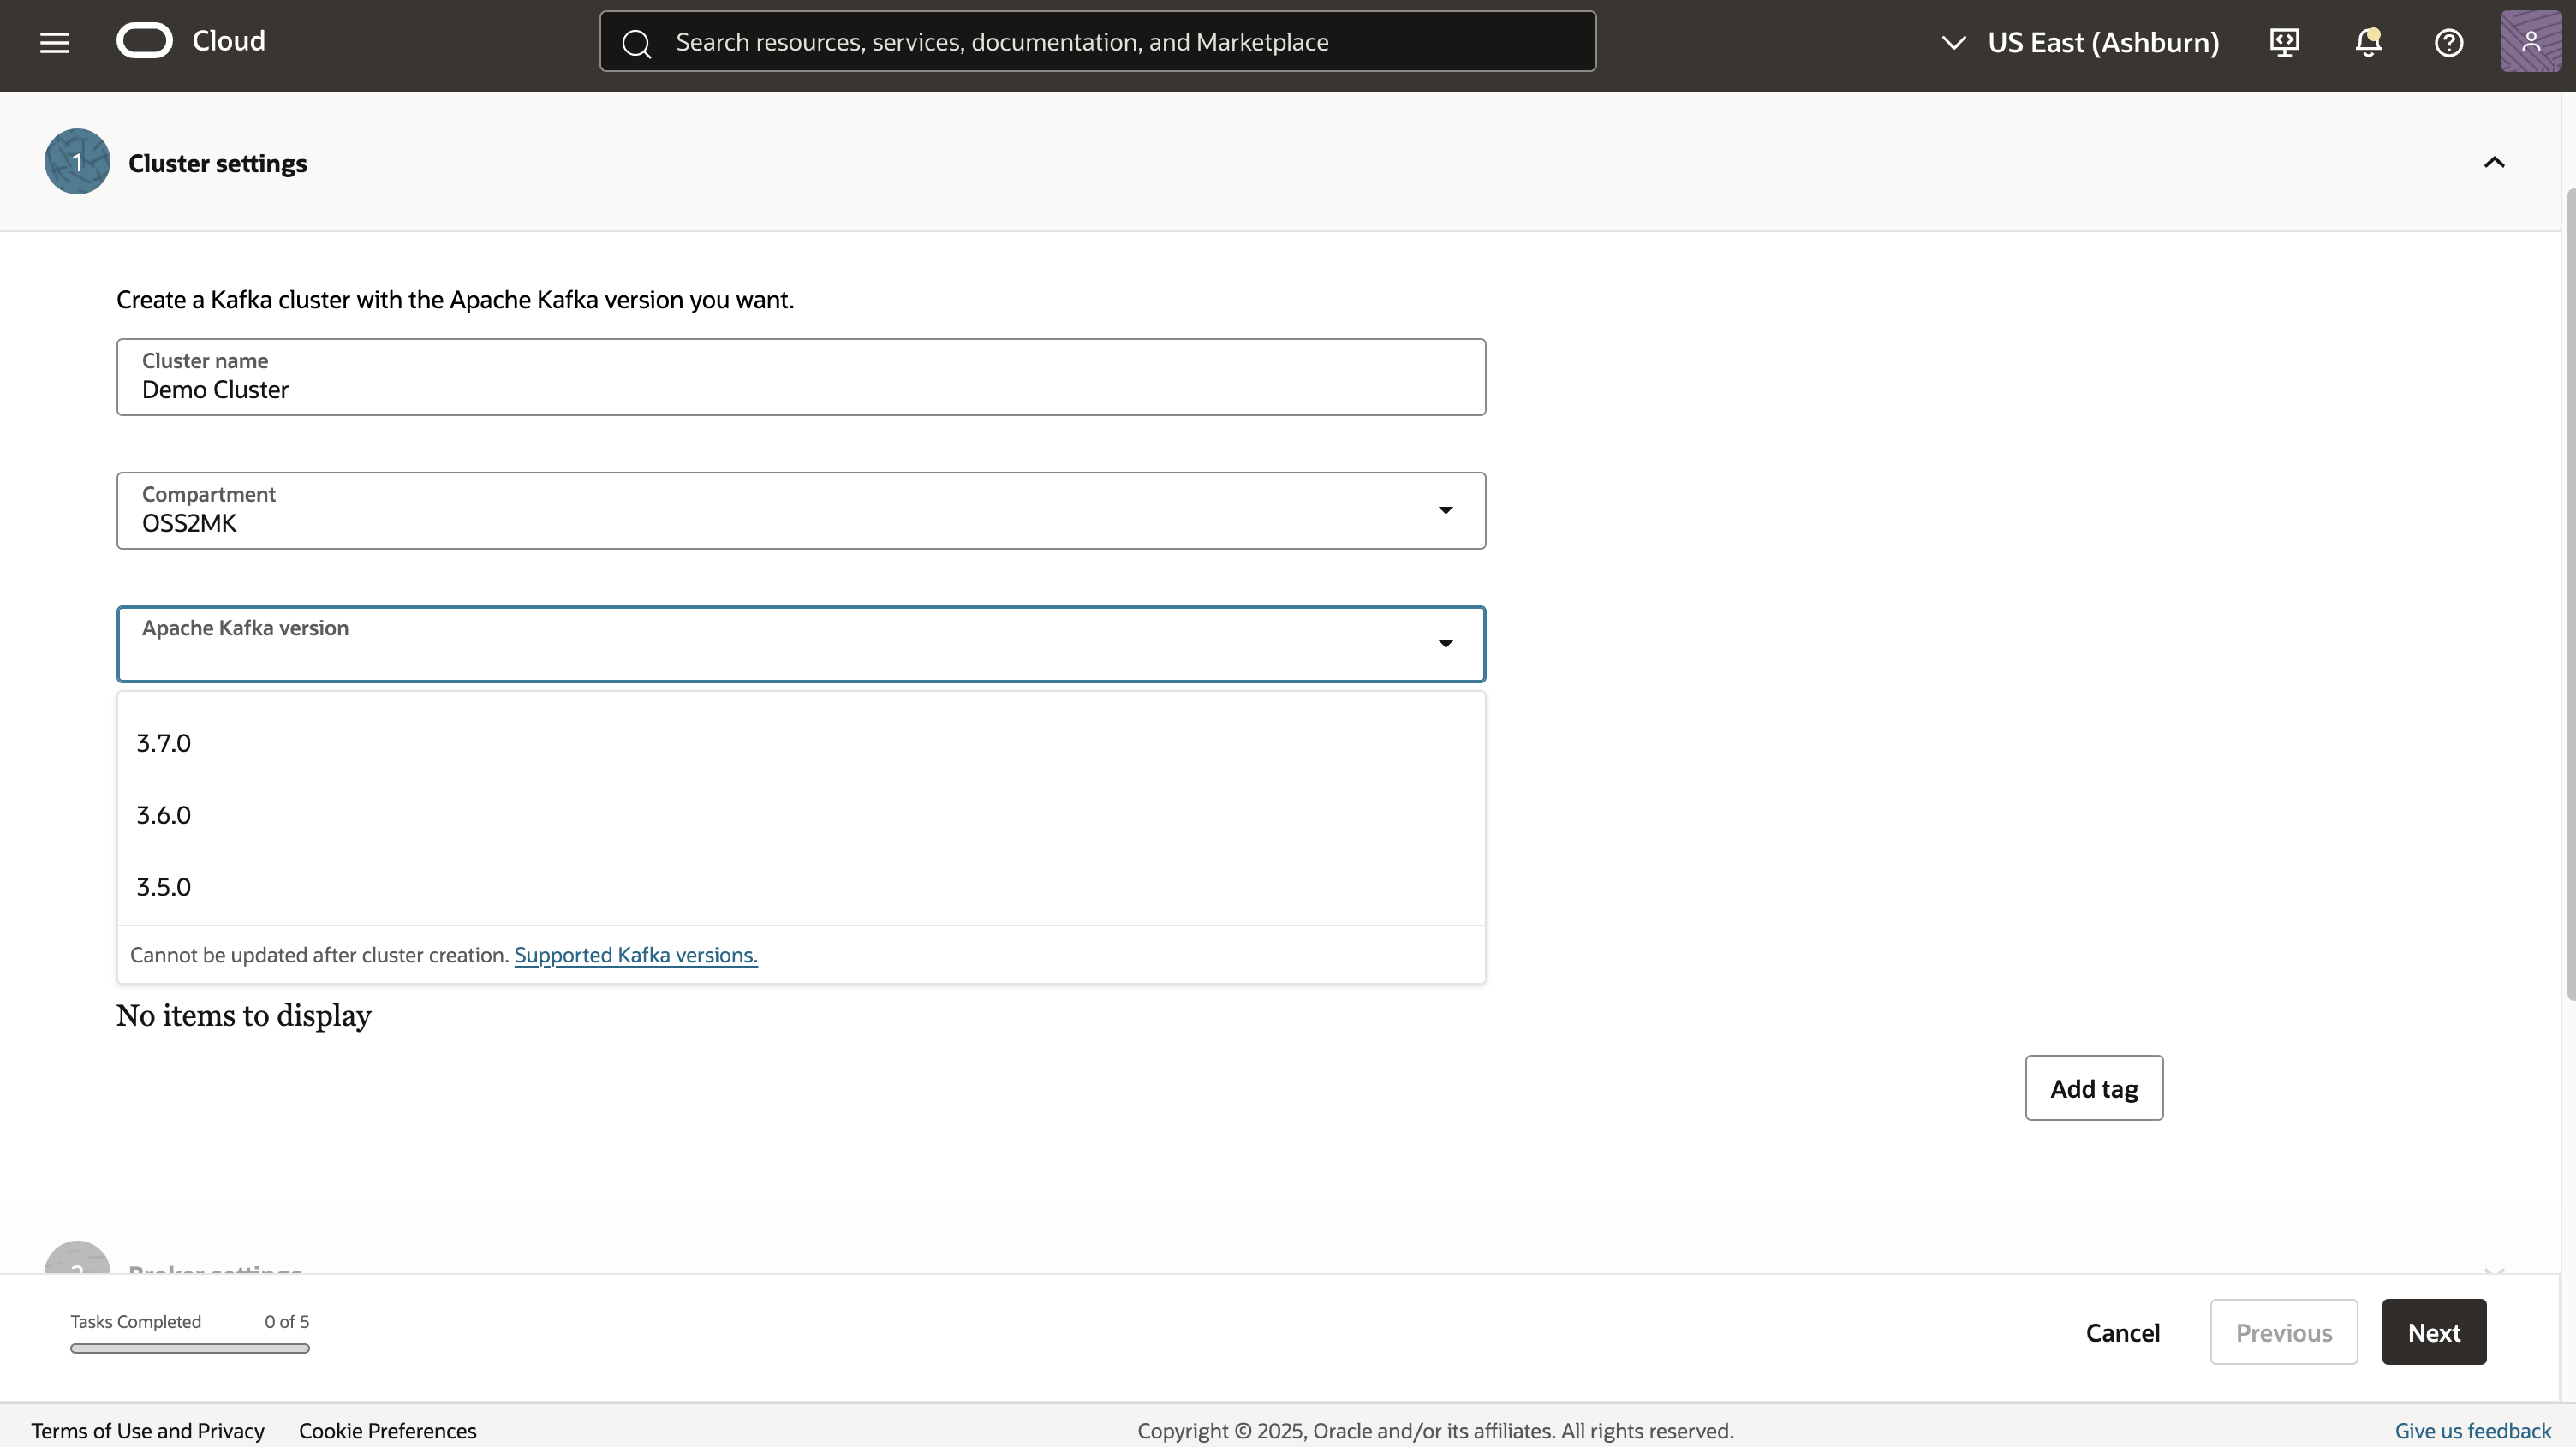The height and width of the screenshot is (1447, 2576).
Task: Click the Next button
Action: coord(2434,1331)
